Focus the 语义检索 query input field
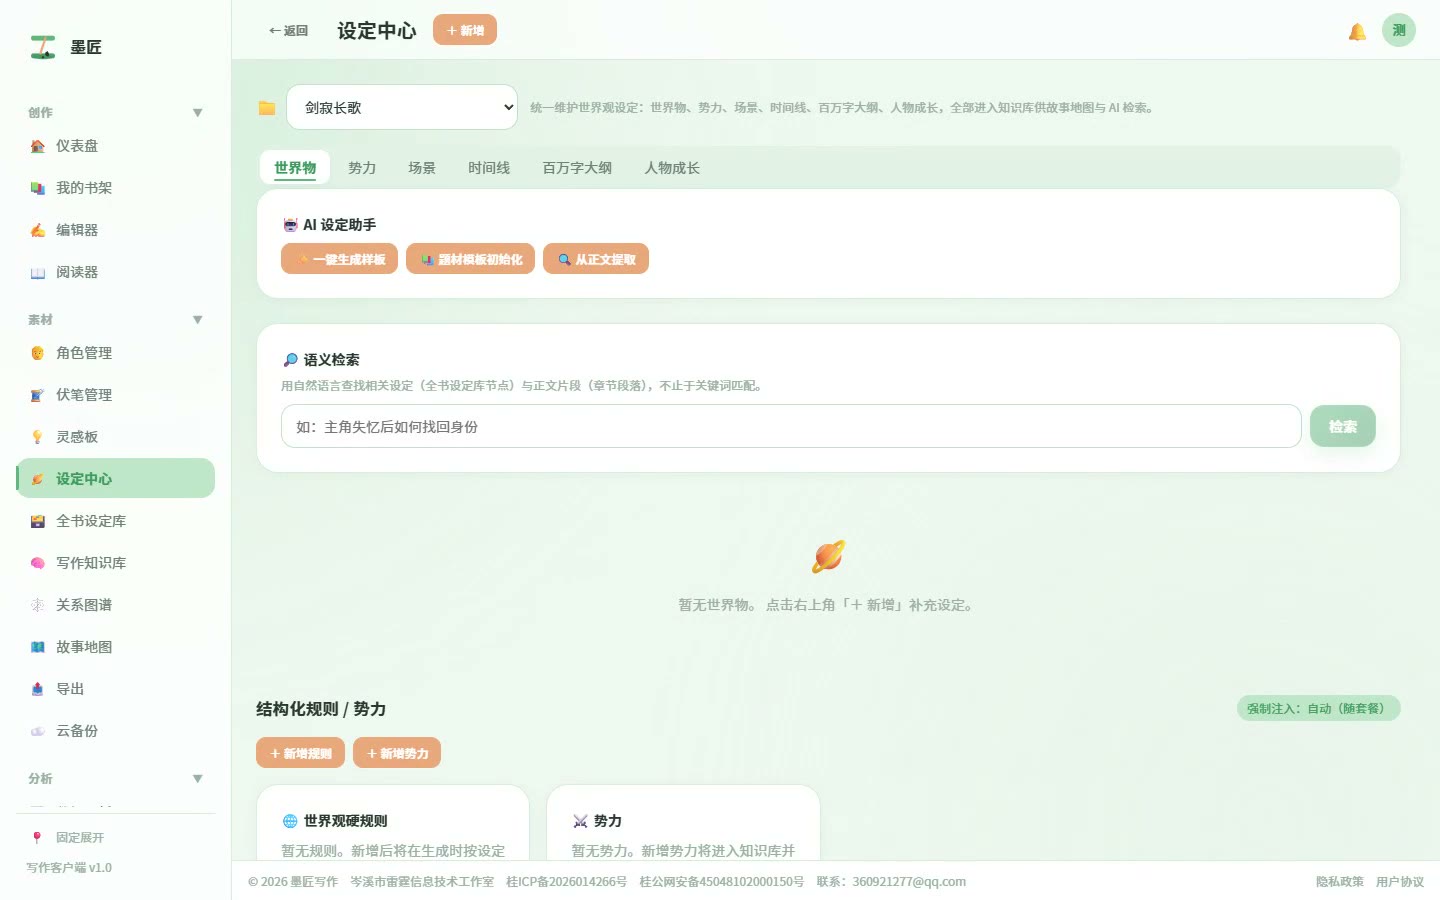This screenshot has height=900, width=1440. point(791,426)
